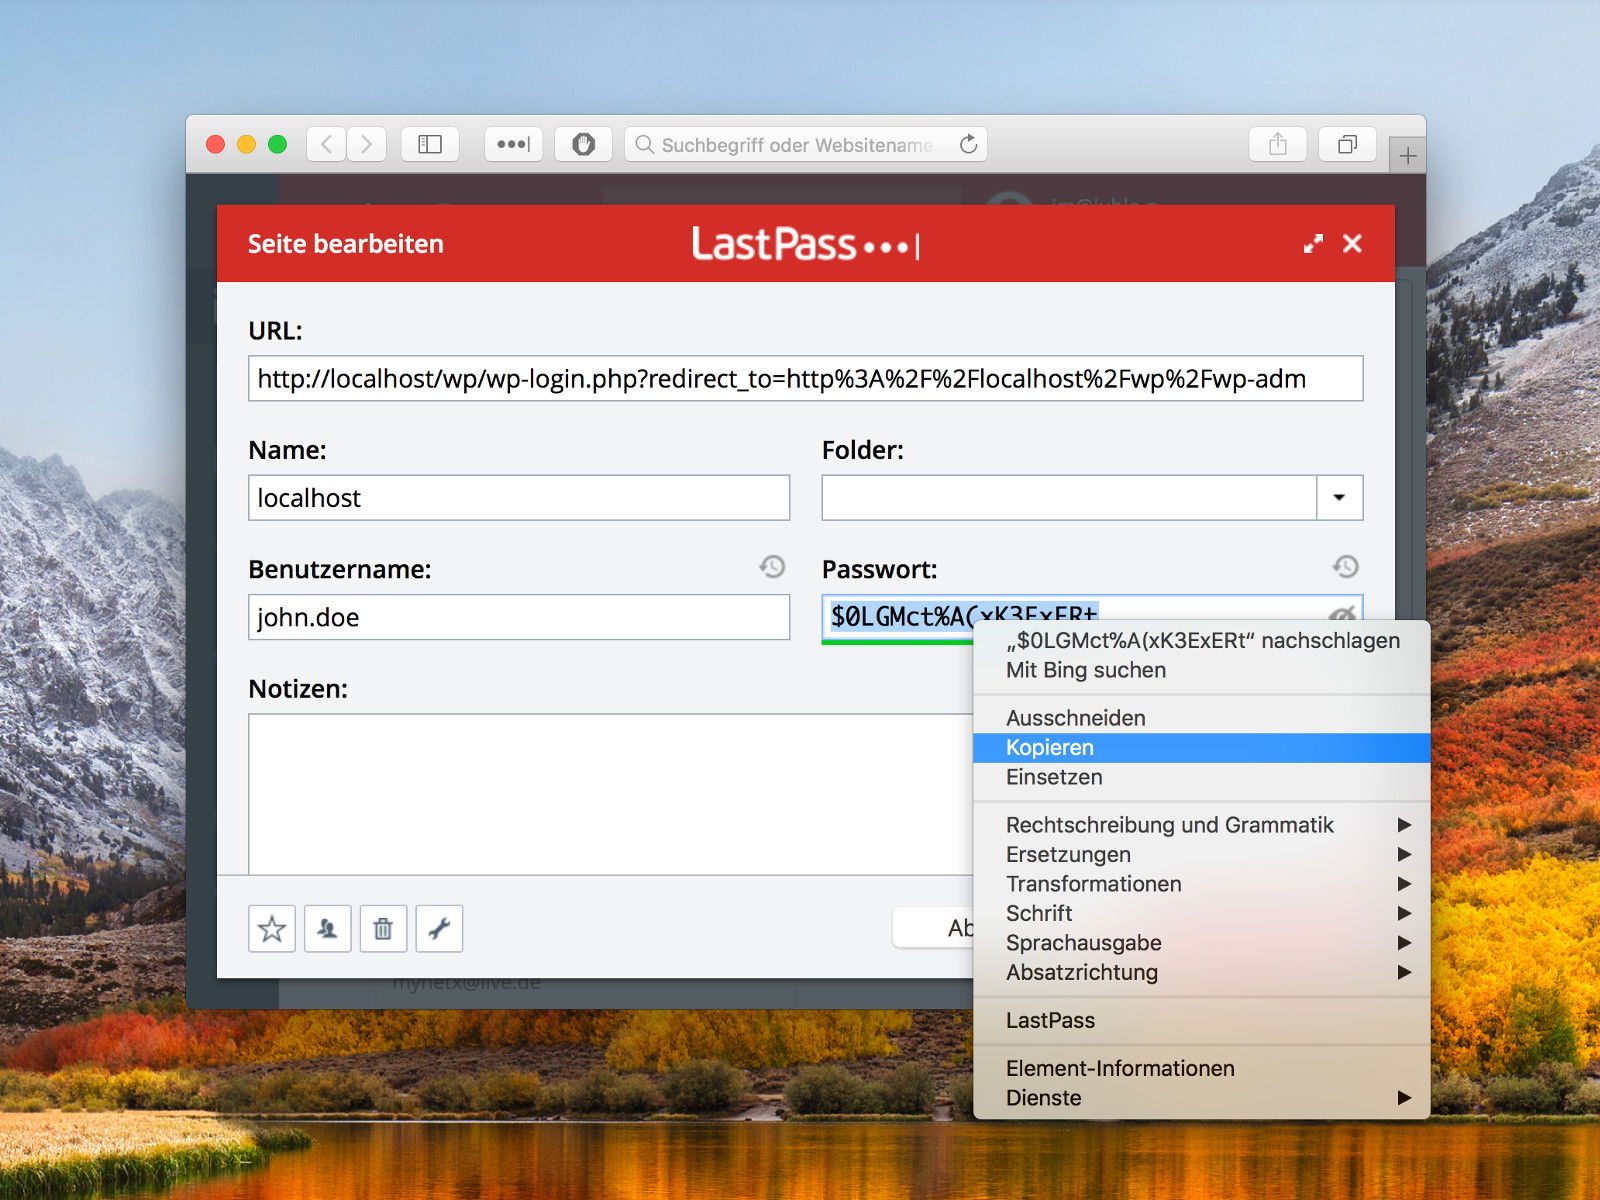Image resolution: width=1600 pixels, height=1200 pixels.
Task: Open the LastPass extension toolbar icon
Action: (x=513, y=144)
